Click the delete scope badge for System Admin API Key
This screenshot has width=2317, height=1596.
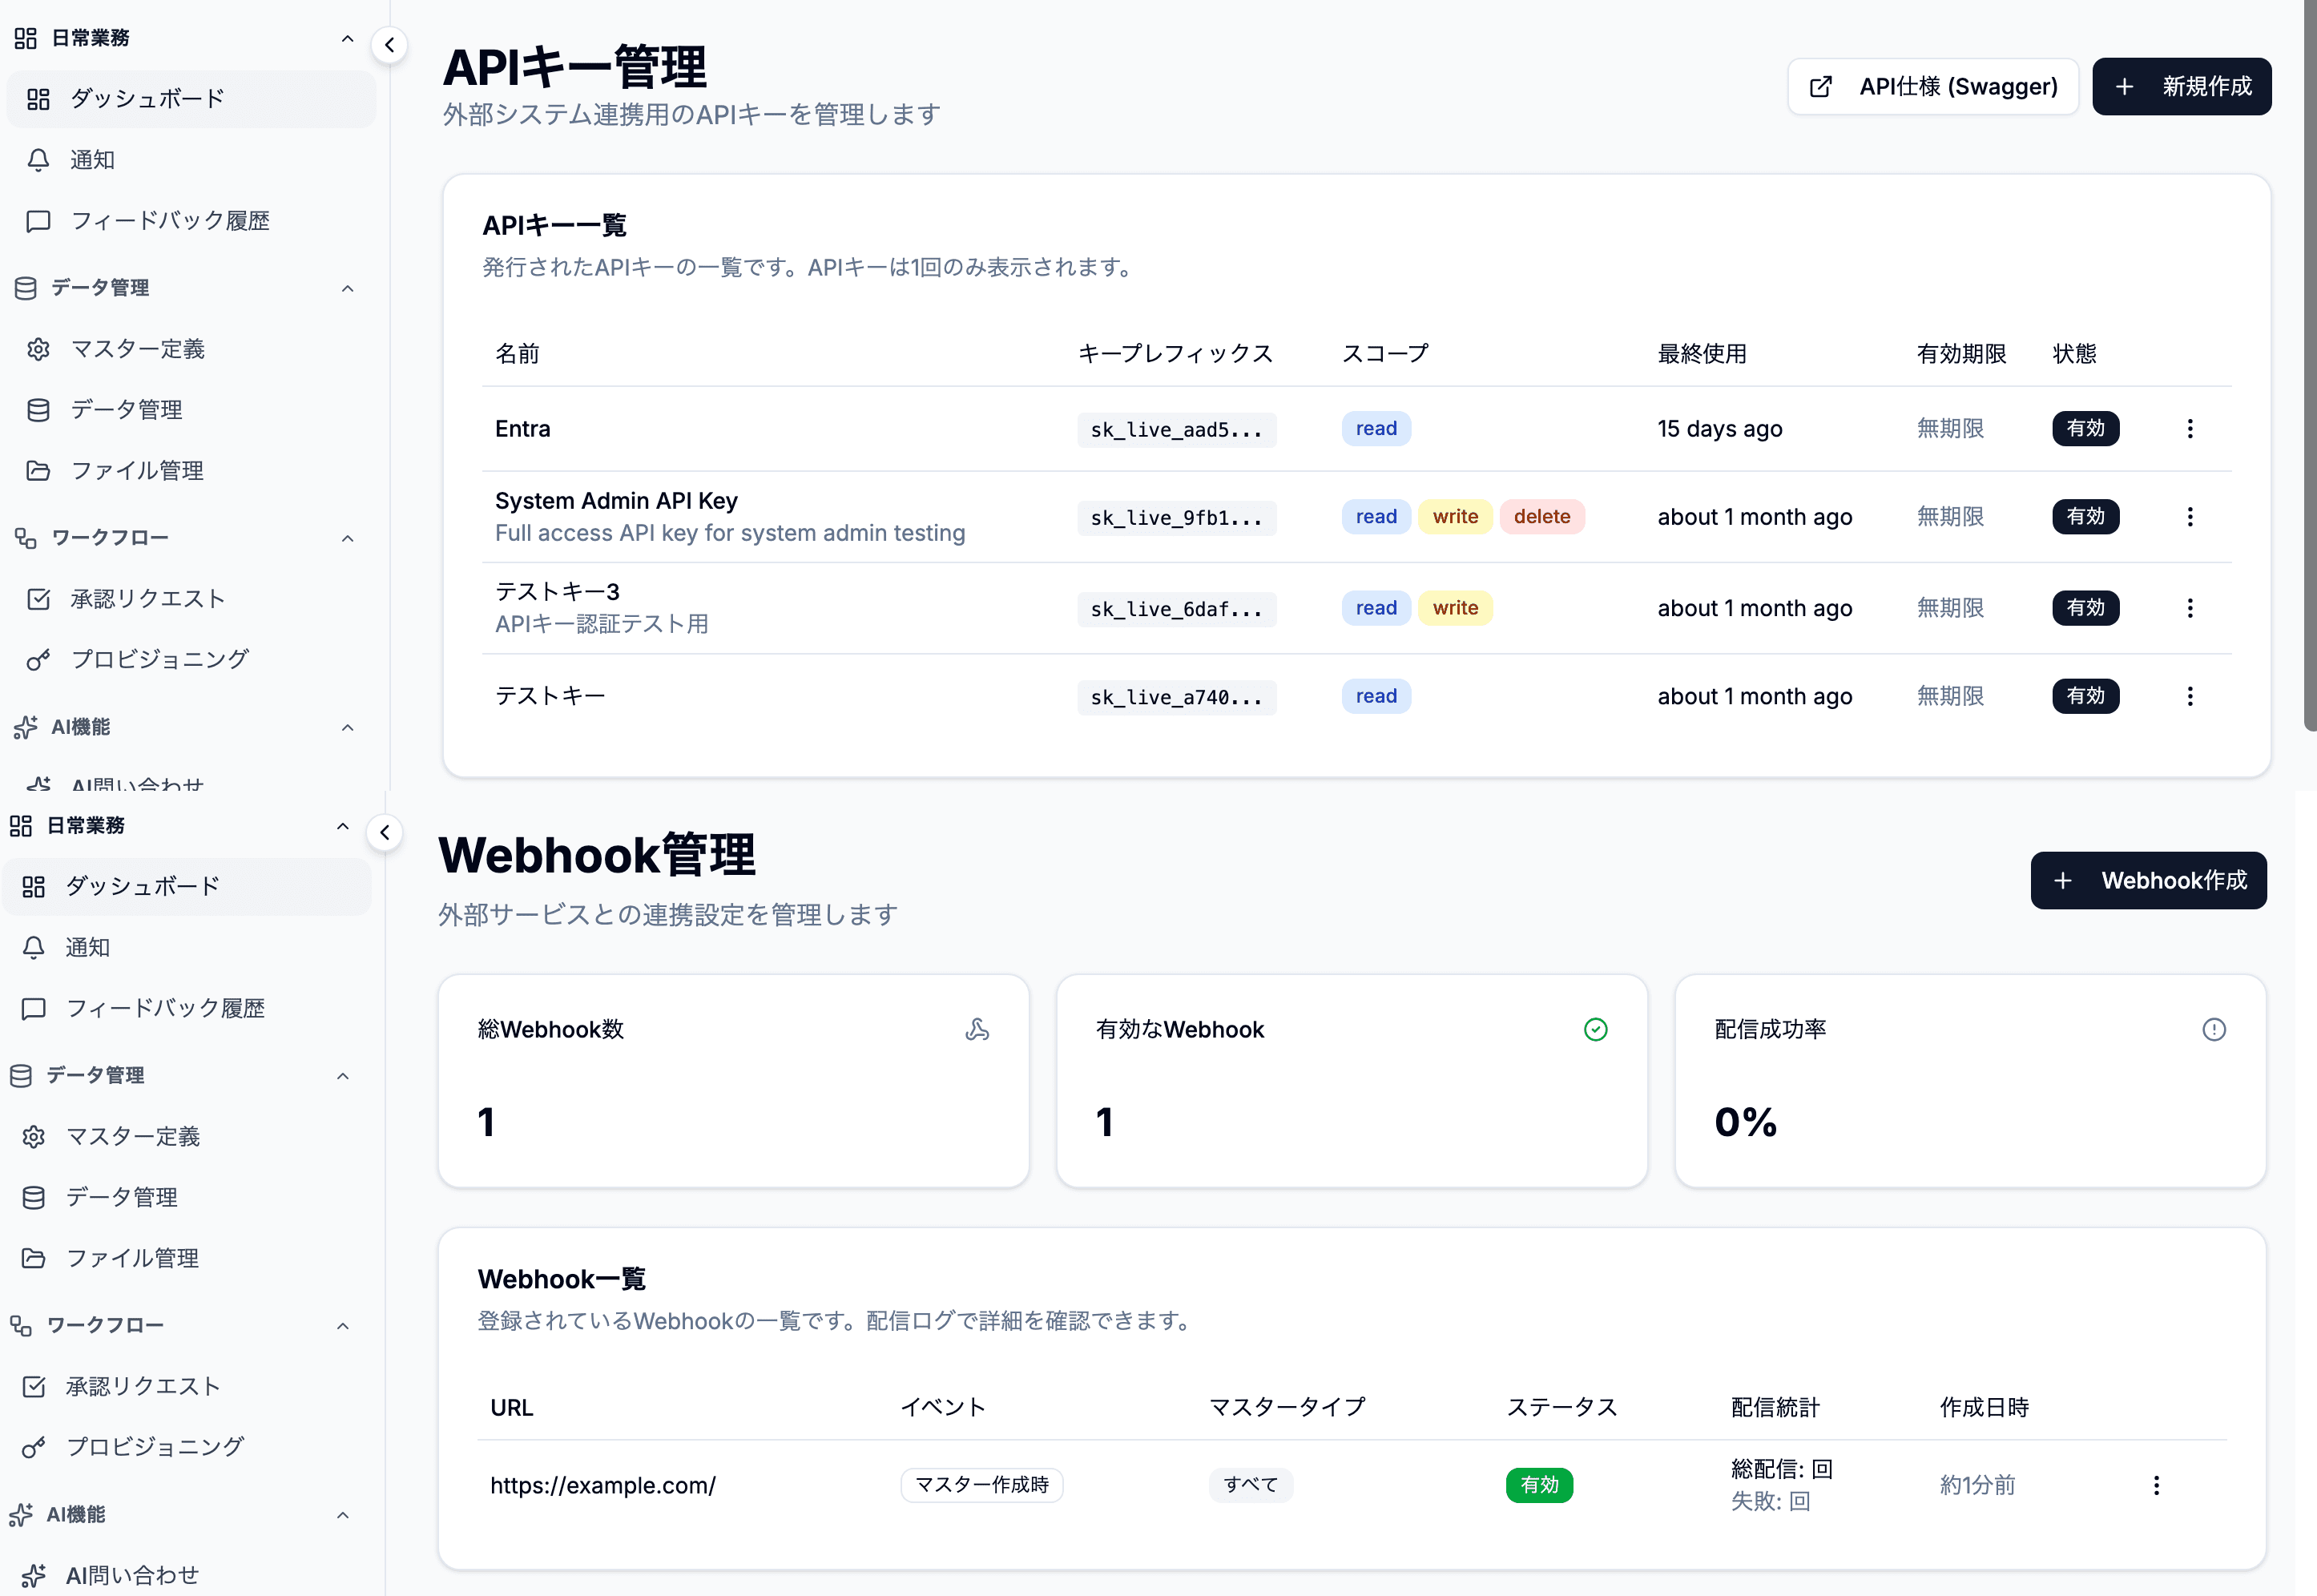[x=1541, y=517]
